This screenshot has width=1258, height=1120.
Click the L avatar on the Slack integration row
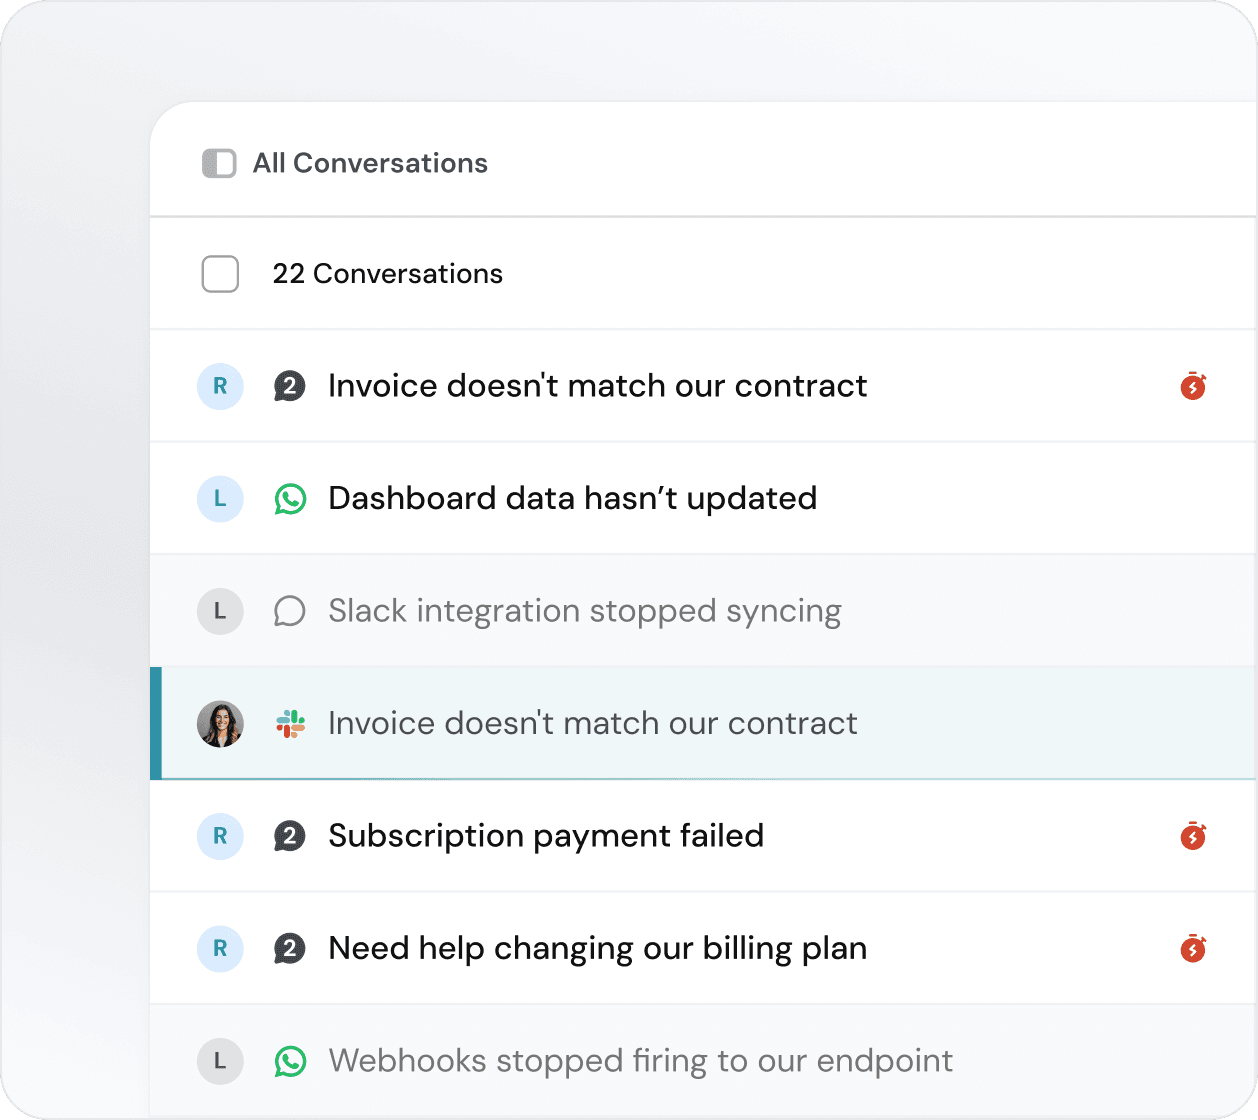point(220,611)
